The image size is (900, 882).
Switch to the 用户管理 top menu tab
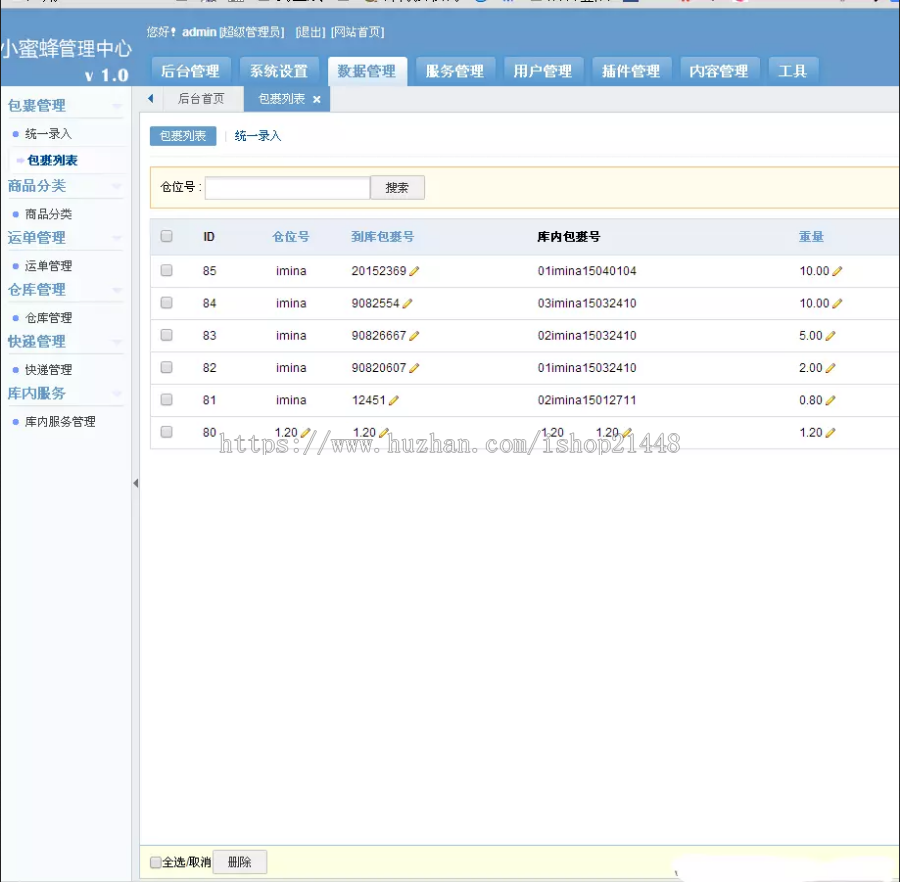[543, 71]
